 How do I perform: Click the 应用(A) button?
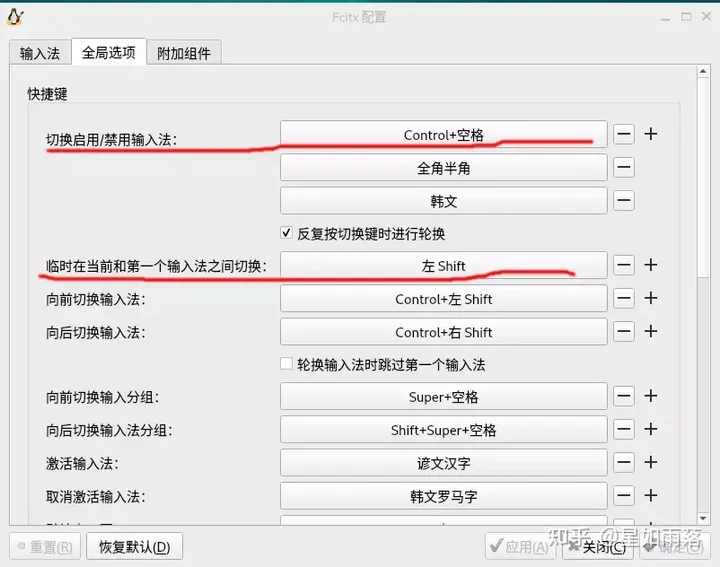click(520, 546)
